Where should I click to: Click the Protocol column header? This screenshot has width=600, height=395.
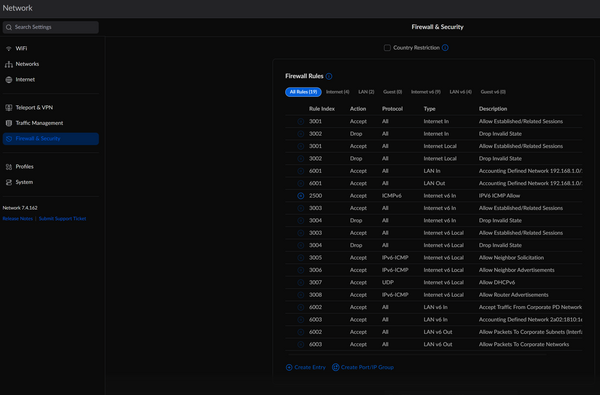[392, 109]
